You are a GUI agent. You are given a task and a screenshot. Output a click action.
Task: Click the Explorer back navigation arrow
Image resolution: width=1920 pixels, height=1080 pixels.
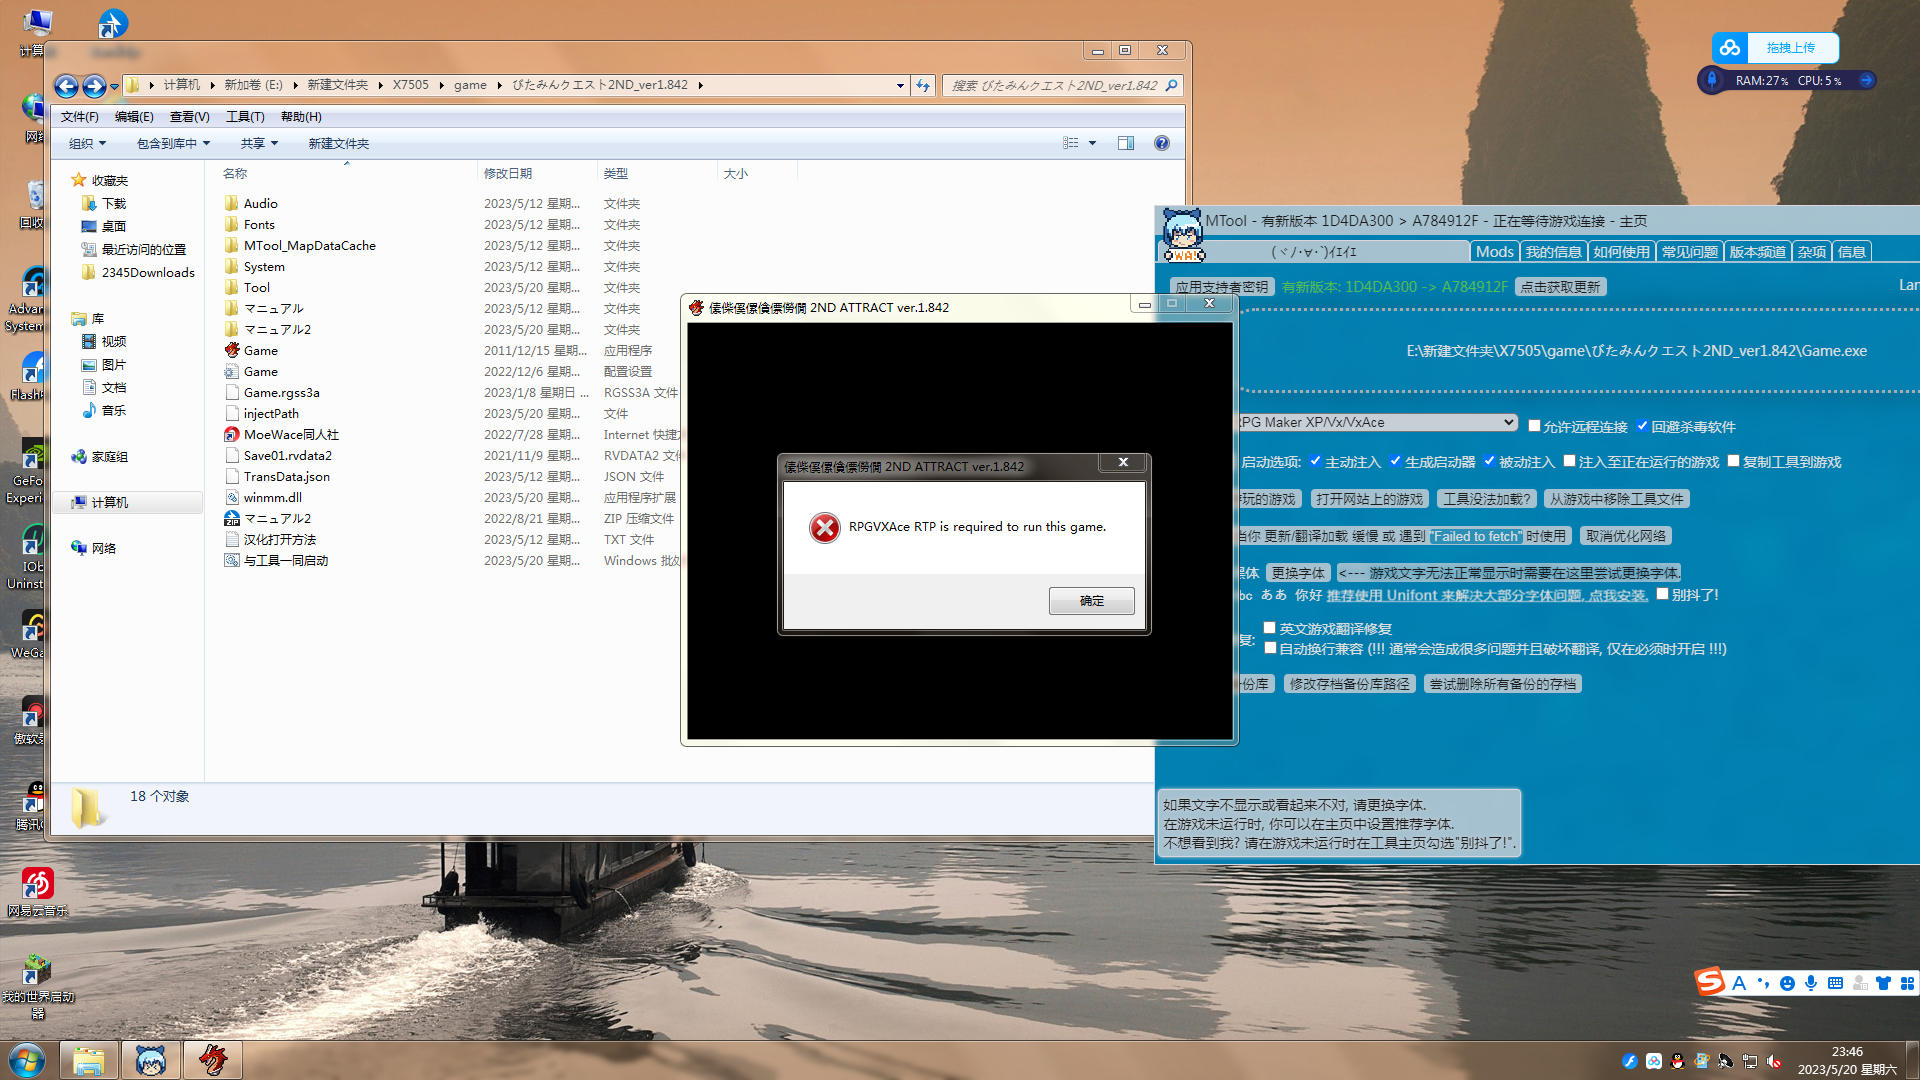pos(67,86)
